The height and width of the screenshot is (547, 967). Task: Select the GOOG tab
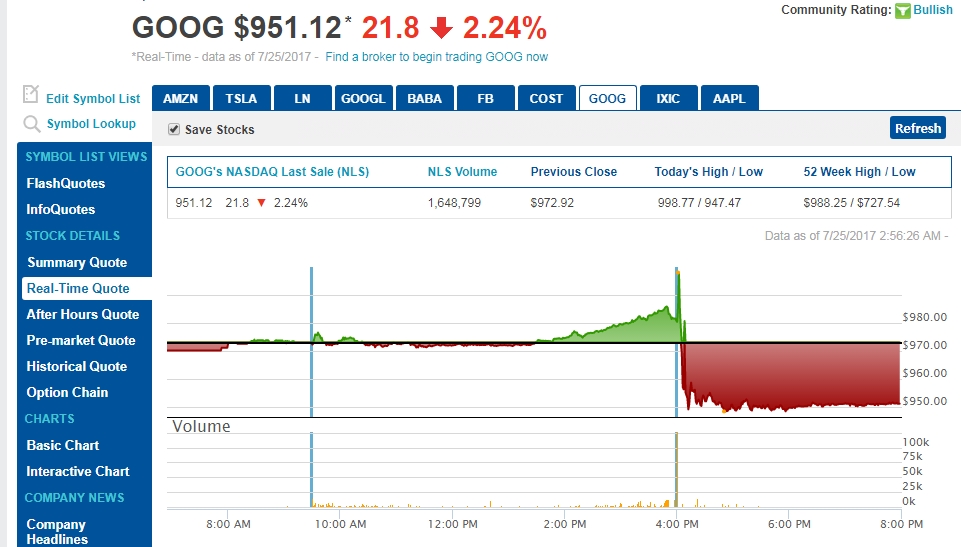(x=607, y=98)
